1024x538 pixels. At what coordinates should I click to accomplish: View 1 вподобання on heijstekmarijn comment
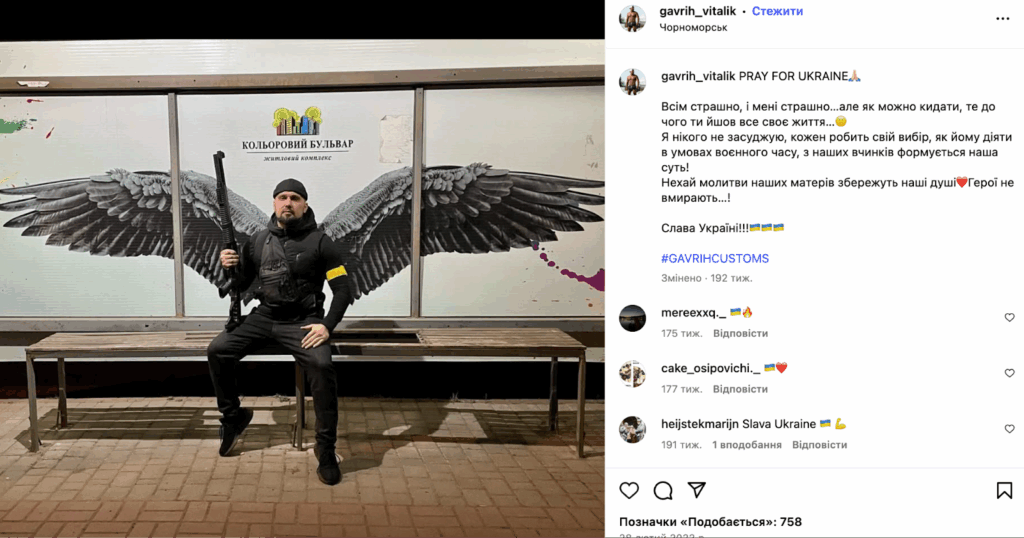(746, 445)
